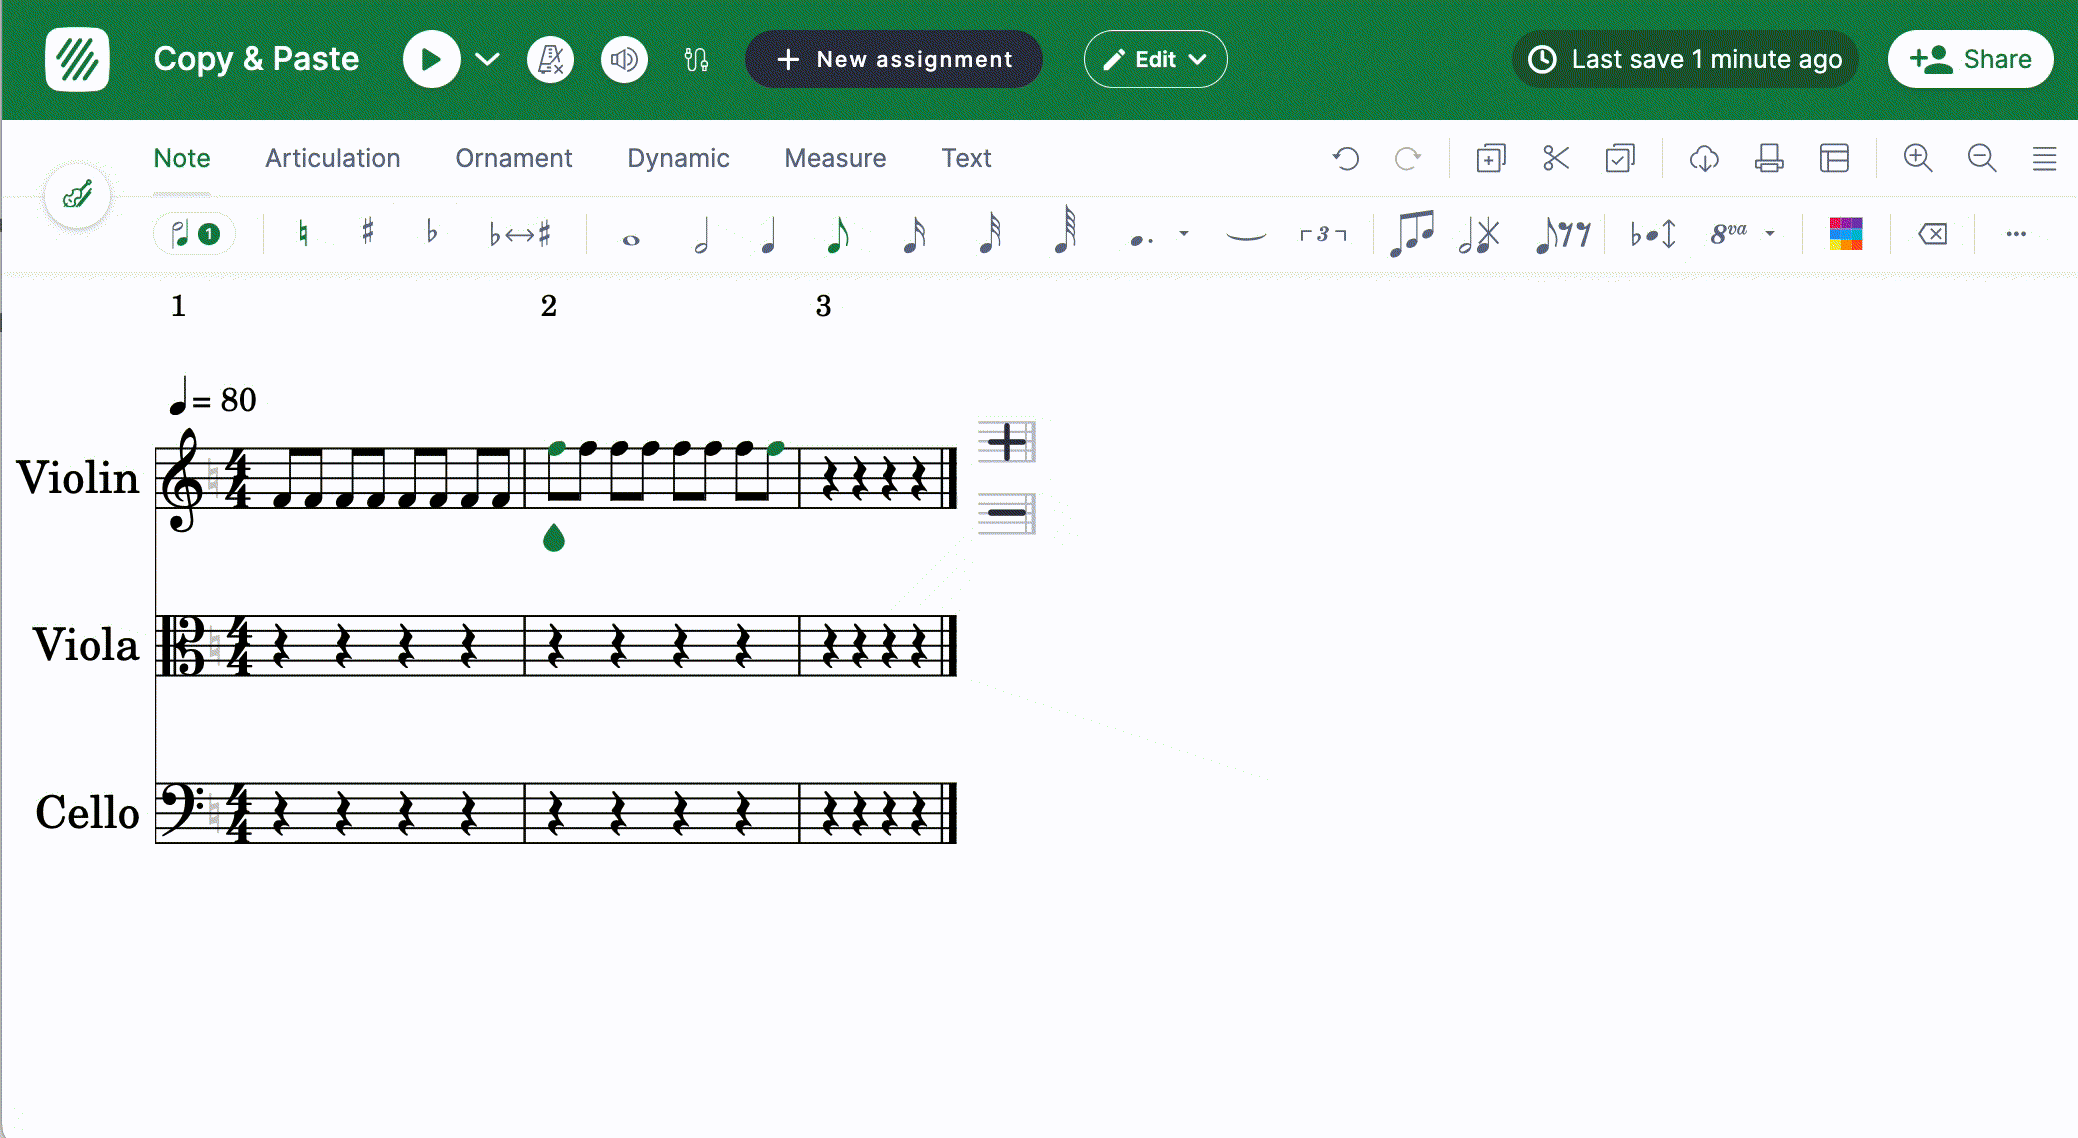Expand playback options chevron beside play button

(x=487, y=59)
